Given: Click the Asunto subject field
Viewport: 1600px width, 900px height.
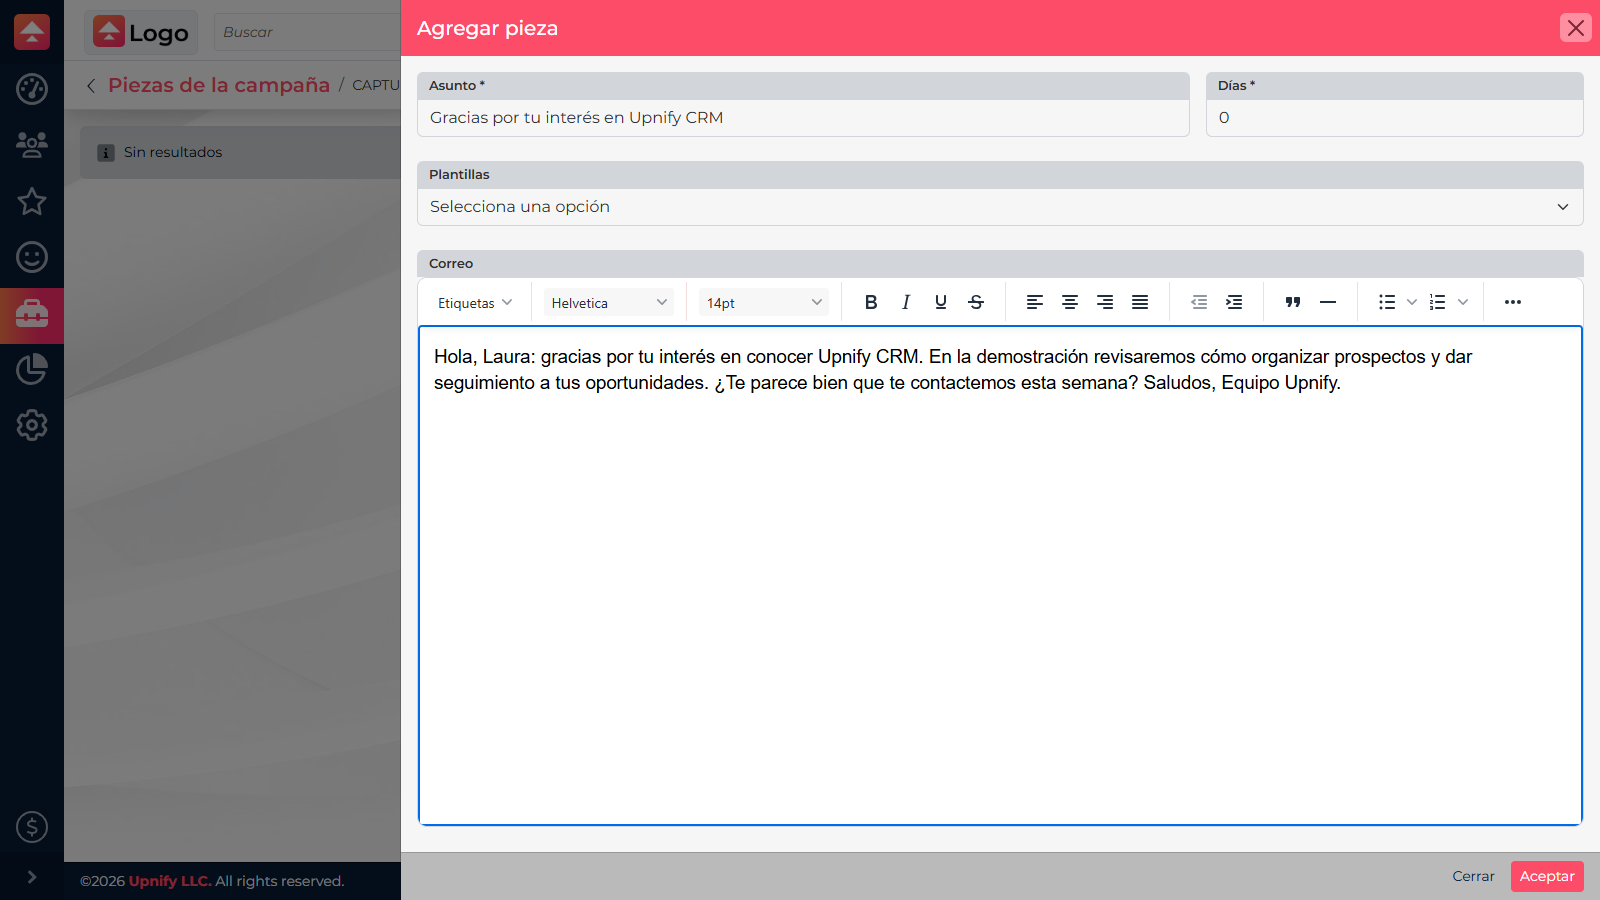Looking at the screenshot, I should (803, 118).
